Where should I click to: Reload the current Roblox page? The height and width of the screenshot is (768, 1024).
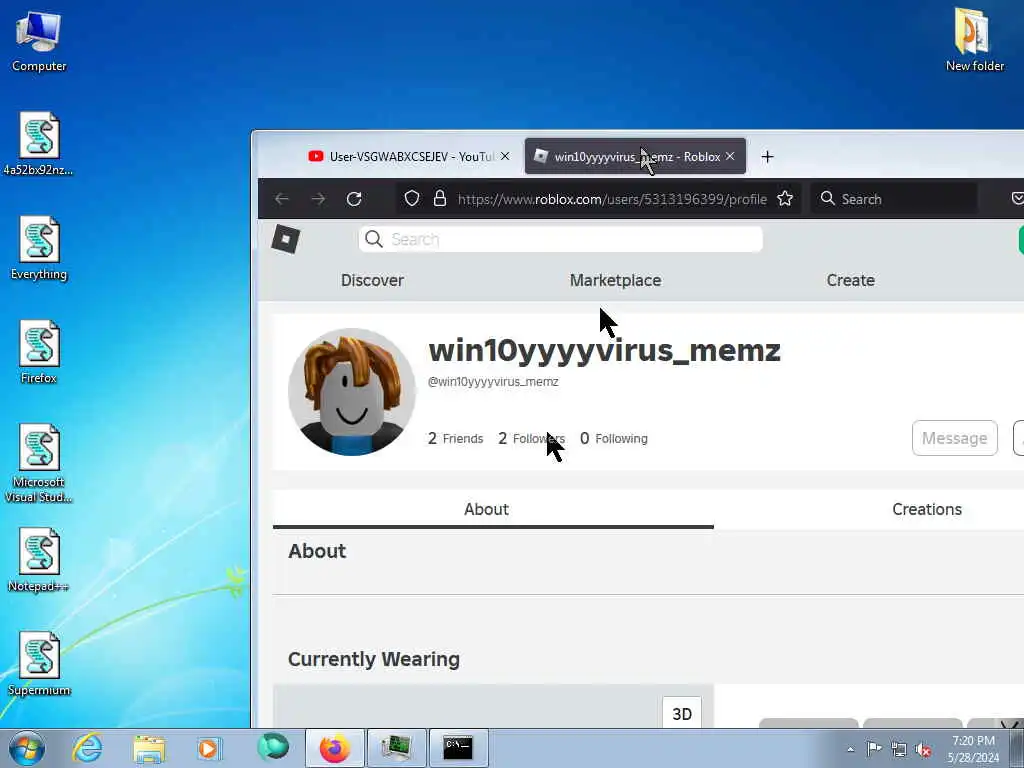click(x=354, y=199)
